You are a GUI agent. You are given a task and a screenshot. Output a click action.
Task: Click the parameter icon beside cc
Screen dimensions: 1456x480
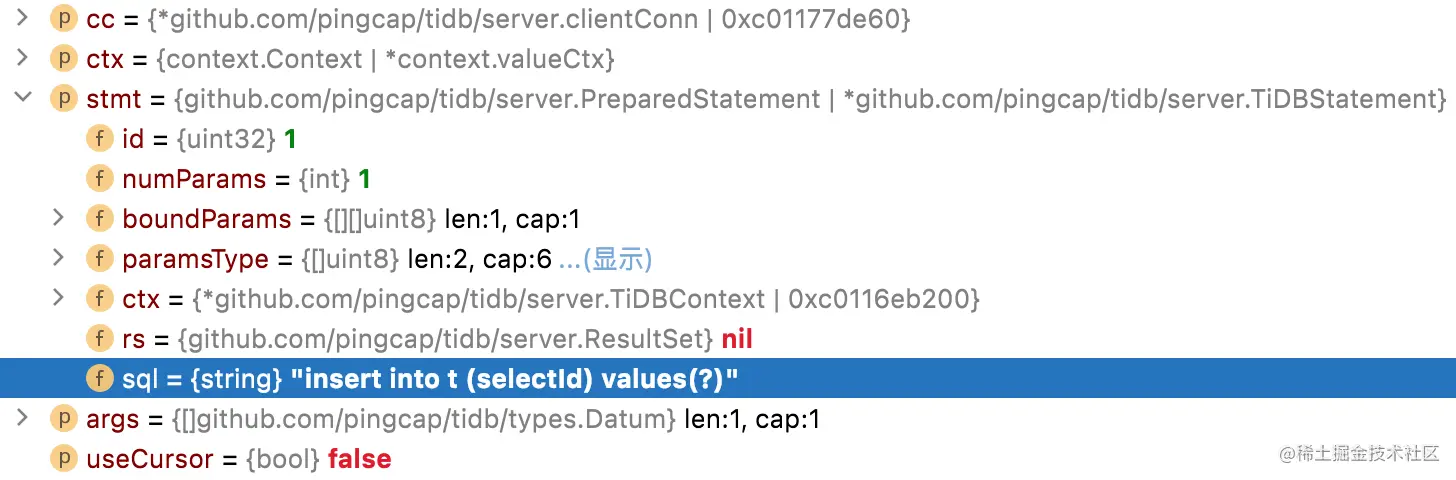pos(63,18)
